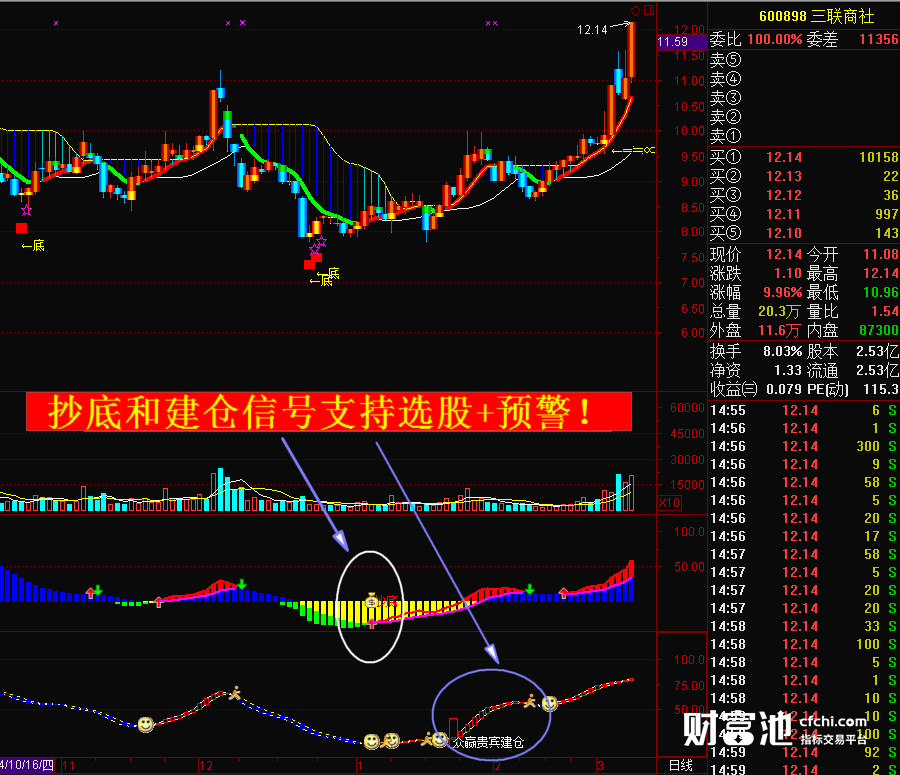Select the 买⑤ row priced 12.10

[804, 232]
